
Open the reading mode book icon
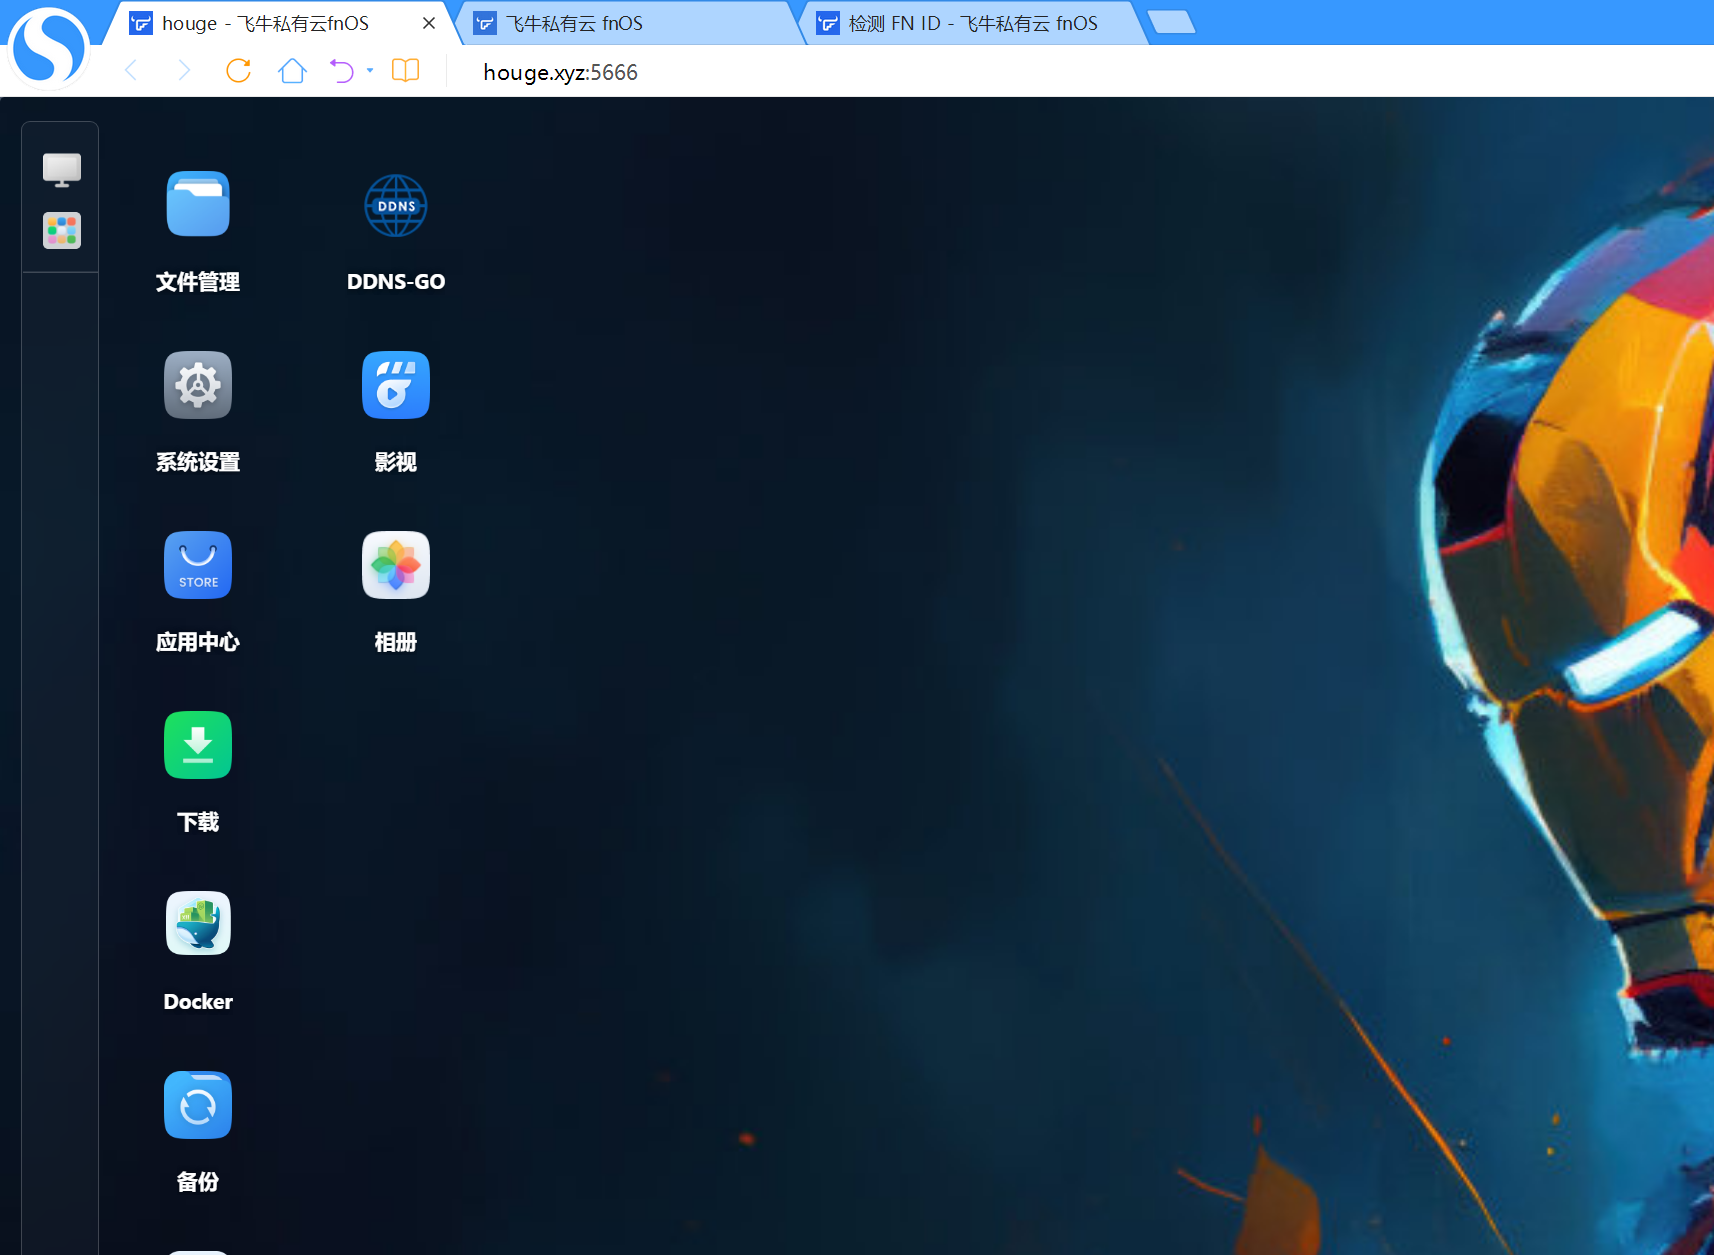405,70
